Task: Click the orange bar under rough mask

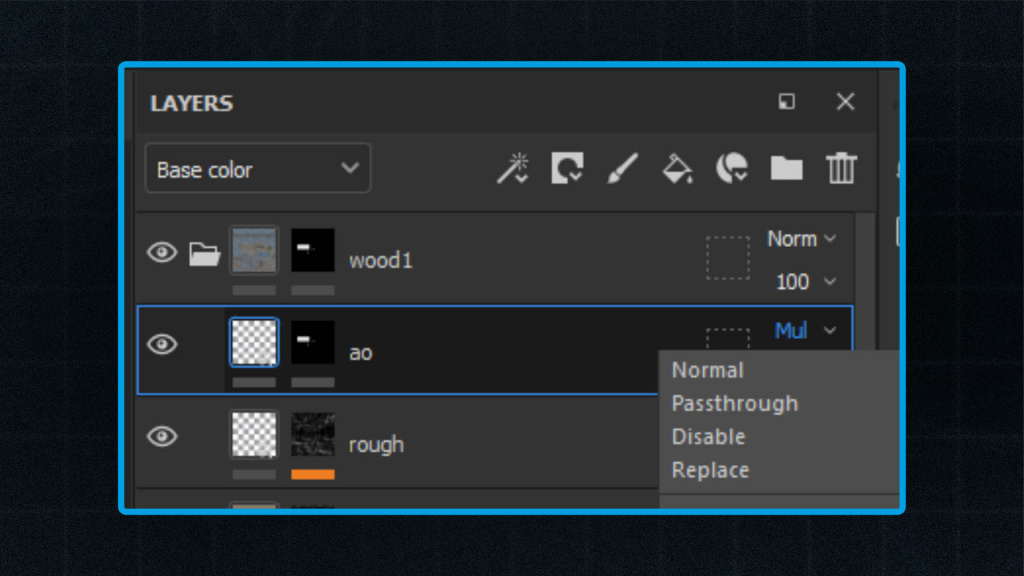Action: [x=313, y=475]
